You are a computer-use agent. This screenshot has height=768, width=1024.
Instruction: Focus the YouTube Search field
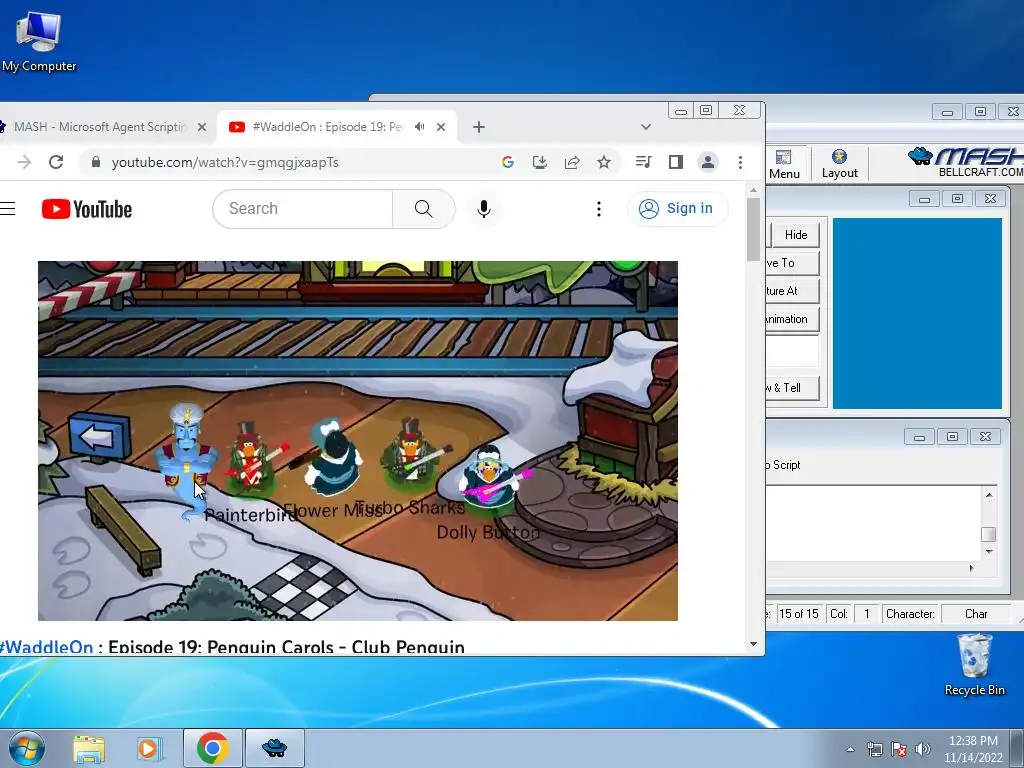coord(302,209)
